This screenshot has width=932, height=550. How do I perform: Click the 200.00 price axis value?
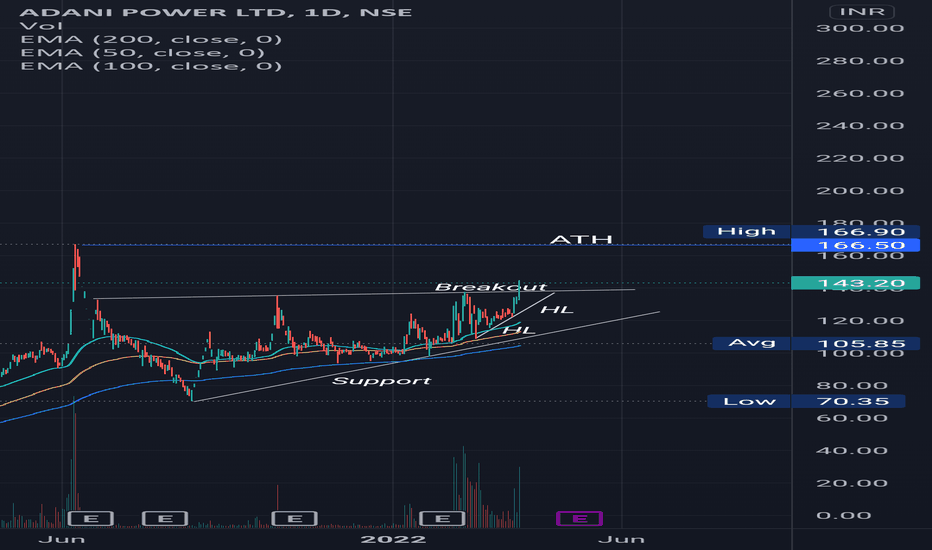coord(860,191)
